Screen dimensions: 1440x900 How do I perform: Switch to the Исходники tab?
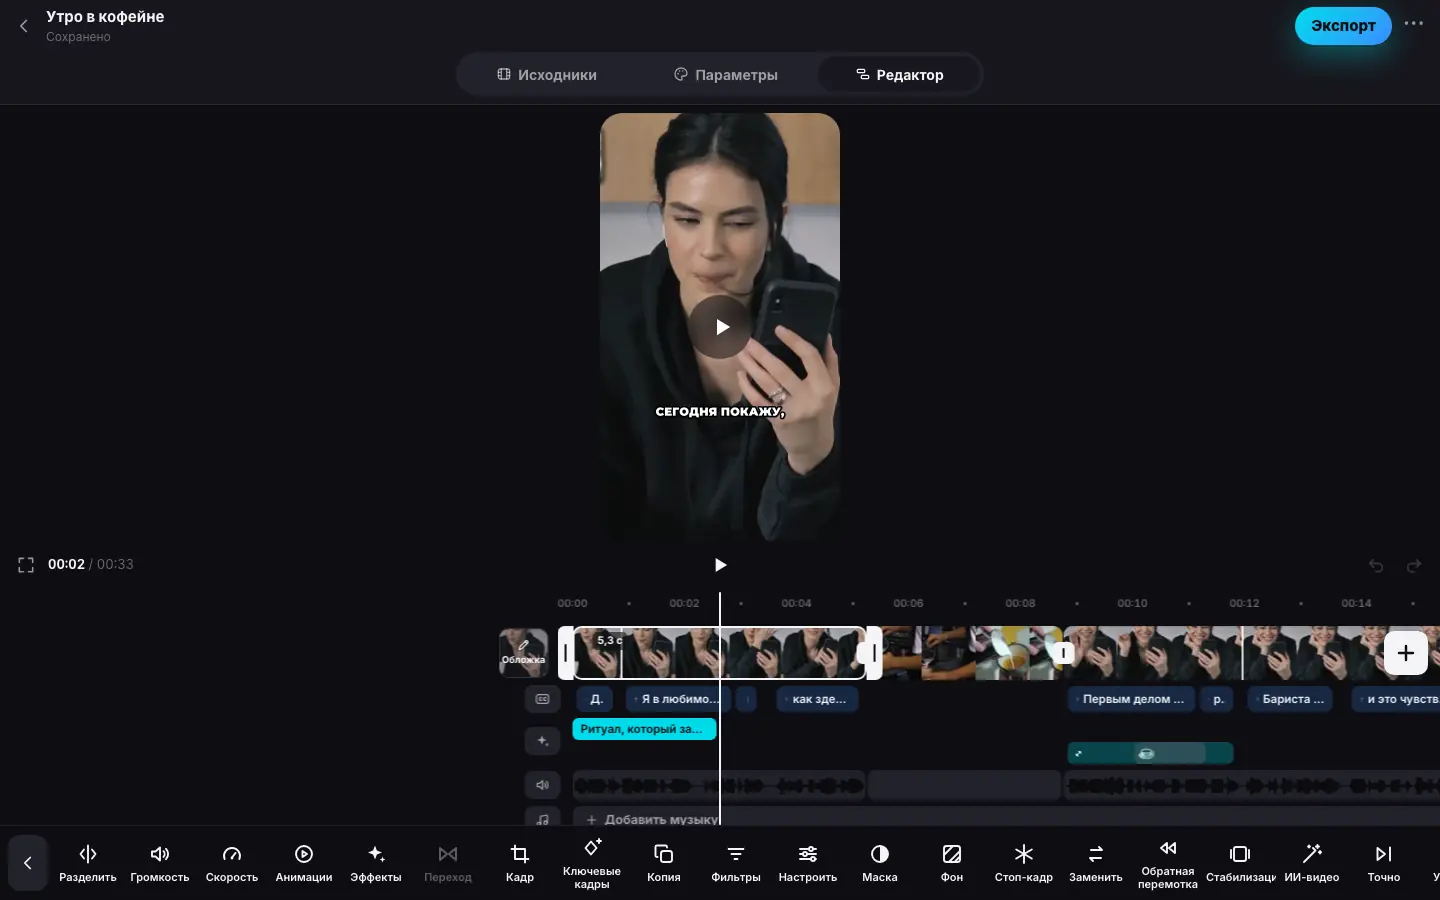point(547,75)
